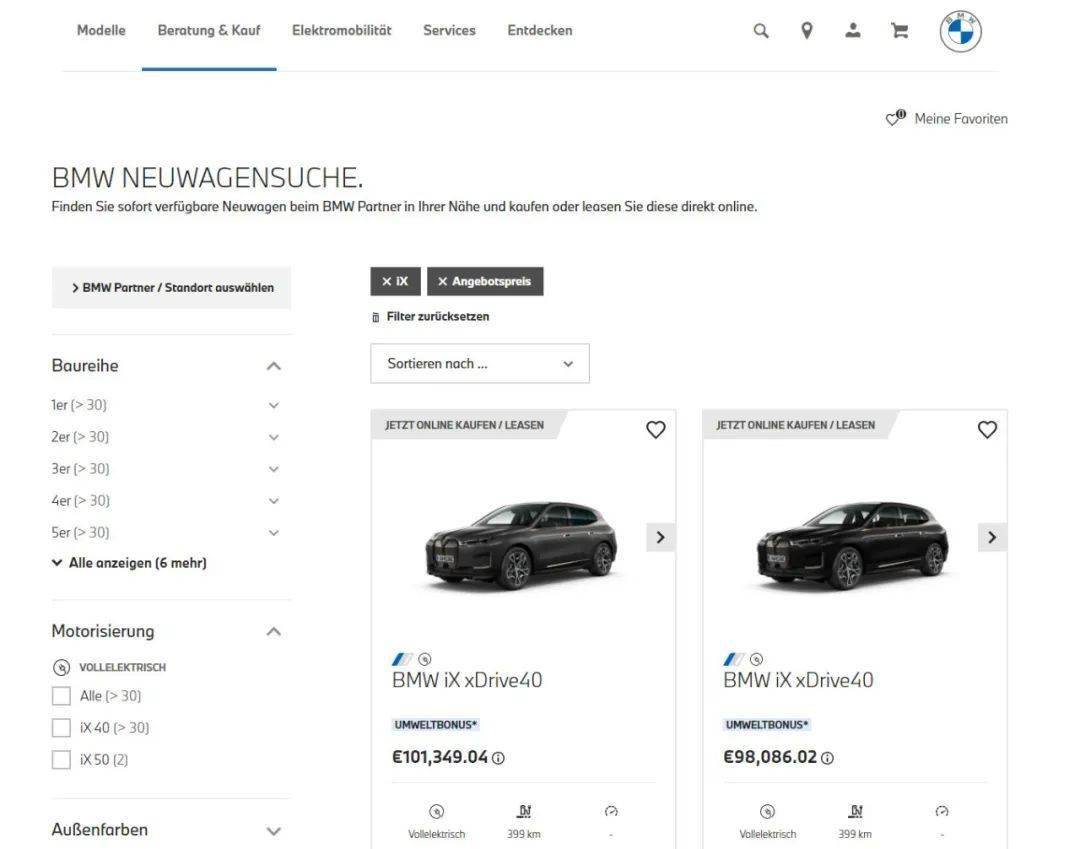This screenshot has height=849, width=1080.
Task: Click the Vollelektrisch icon under Motorisierung
Action: (x=61, y=667)
